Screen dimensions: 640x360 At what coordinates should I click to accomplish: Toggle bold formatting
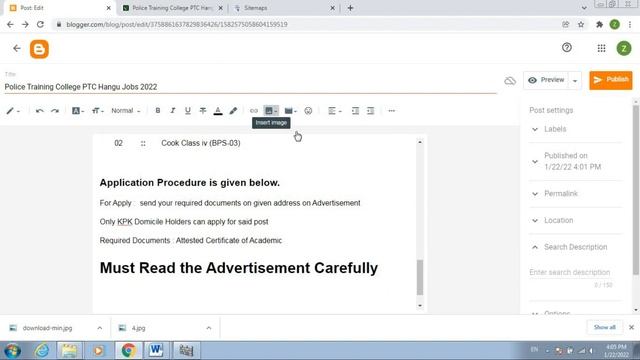[158, 111]
